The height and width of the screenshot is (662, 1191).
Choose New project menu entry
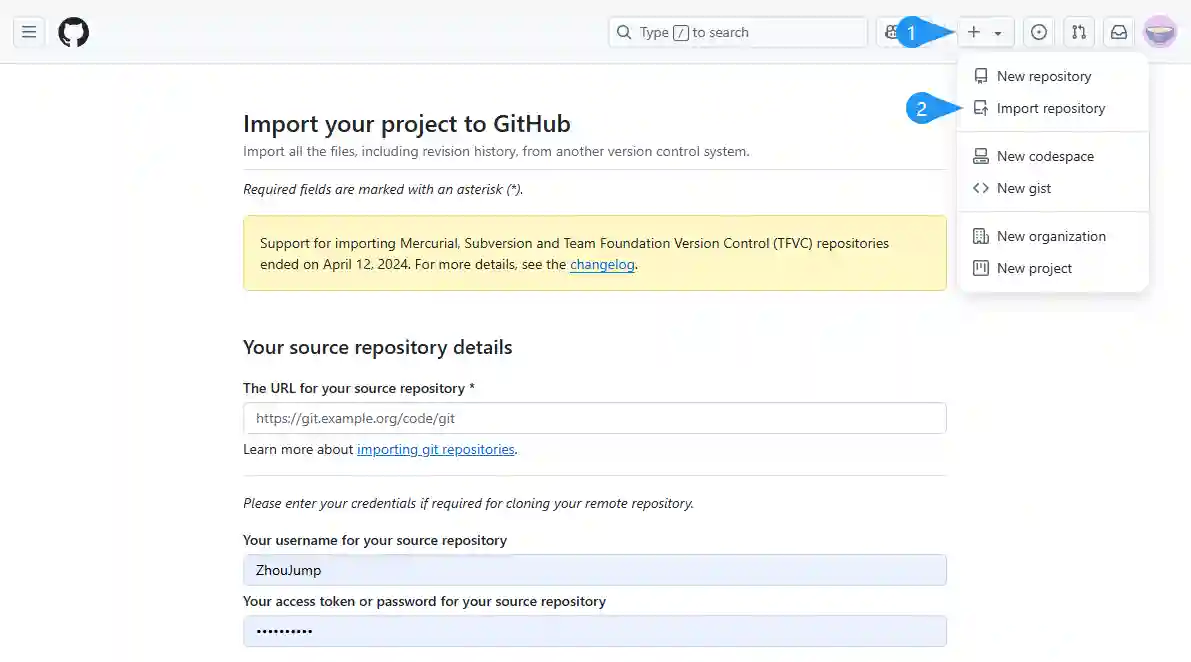[1034, 268]
